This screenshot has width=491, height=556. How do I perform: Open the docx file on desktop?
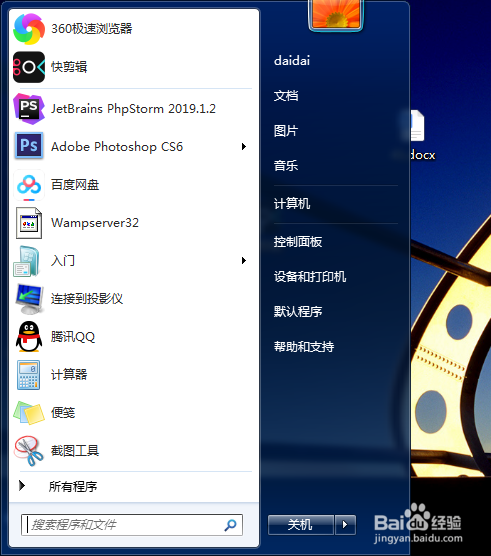point(418,135)
